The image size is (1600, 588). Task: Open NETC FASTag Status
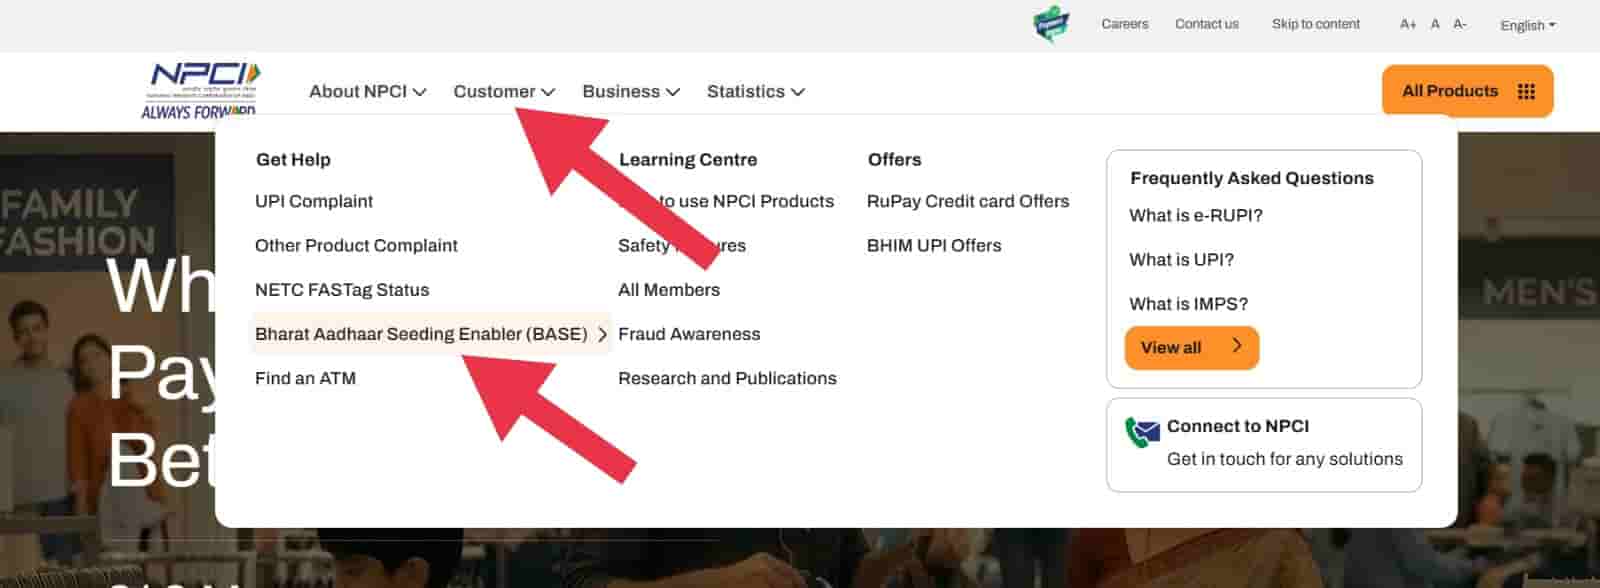pos(342,290)
